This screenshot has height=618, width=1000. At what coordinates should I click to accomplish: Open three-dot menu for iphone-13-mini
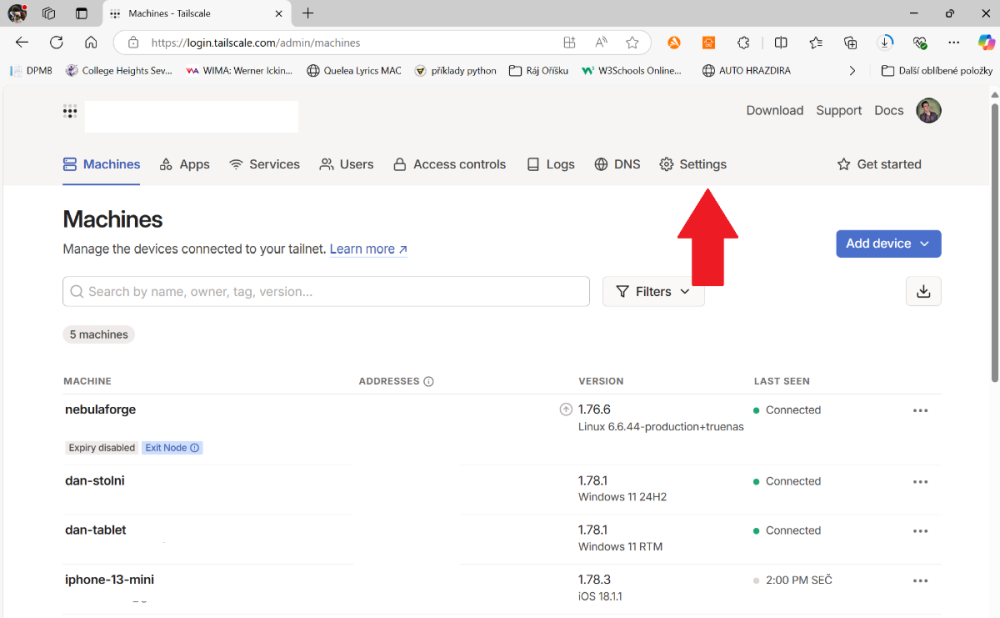[920, 581]
